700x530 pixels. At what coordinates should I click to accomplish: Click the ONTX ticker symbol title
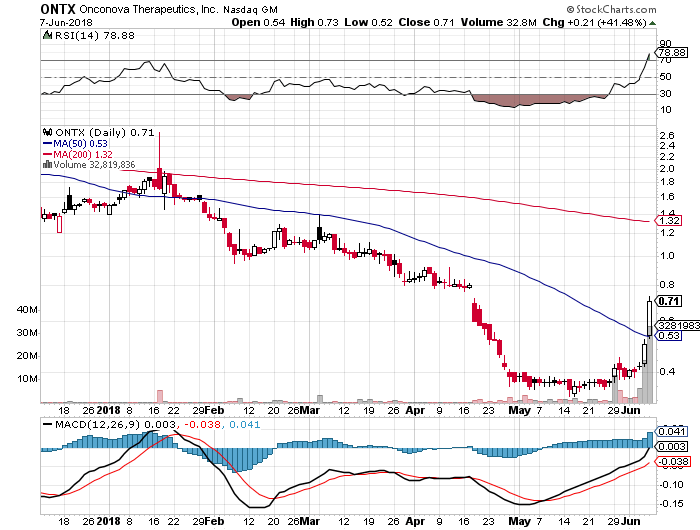[58, 8]
